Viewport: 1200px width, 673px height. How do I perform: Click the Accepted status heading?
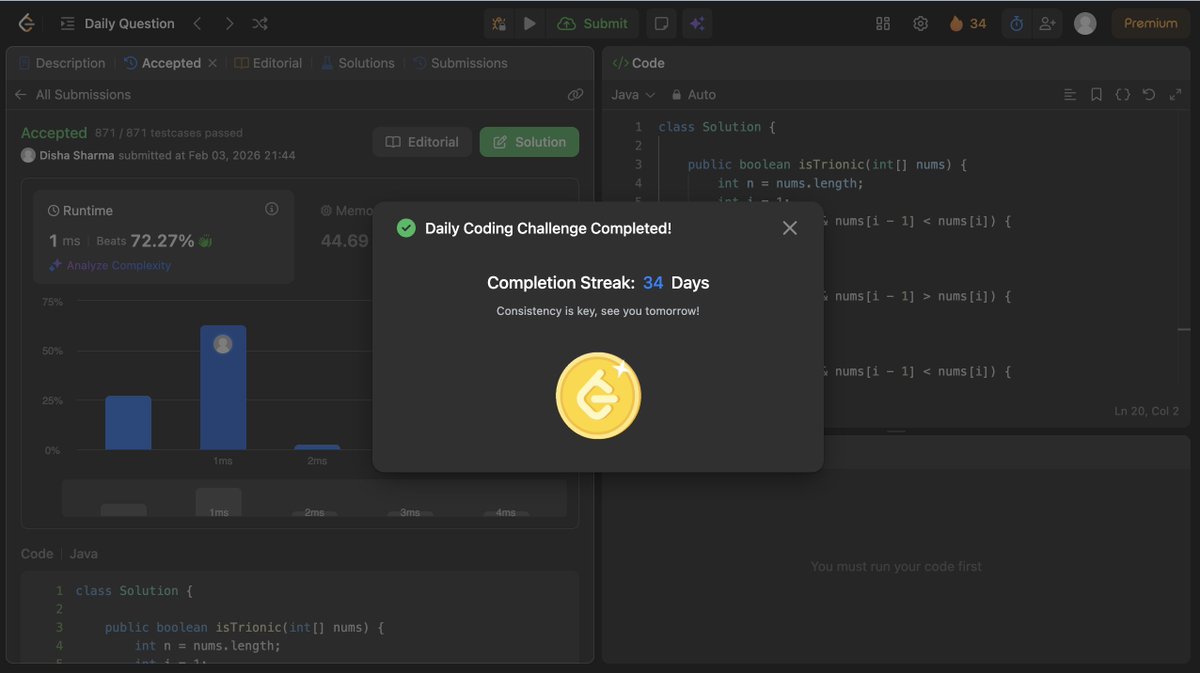click(54, 133)
